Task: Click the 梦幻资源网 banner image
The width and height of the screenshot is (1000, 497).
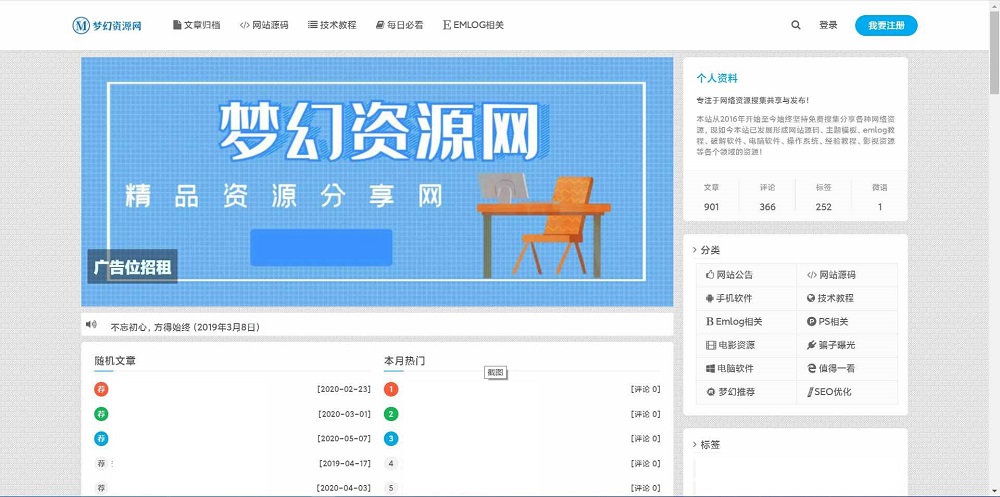Action: 377,182
